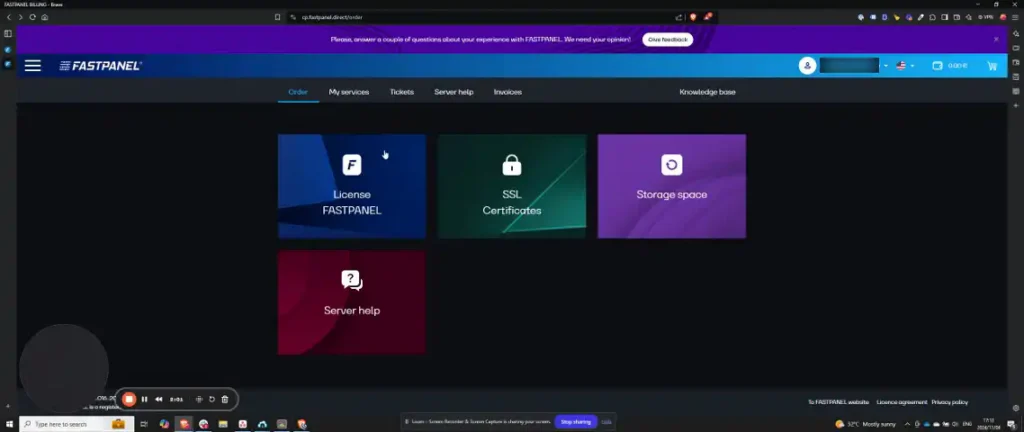
Task: Open the Invoices tab
Action: click(507, 92)
